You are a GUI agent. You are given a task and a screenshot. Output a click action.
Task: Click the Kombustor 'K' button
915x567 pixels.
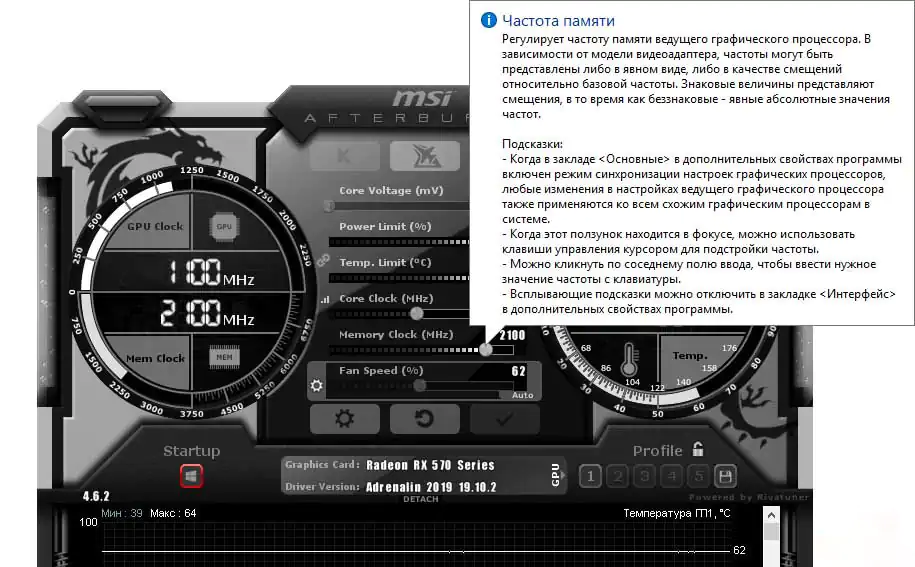(345, 156)
